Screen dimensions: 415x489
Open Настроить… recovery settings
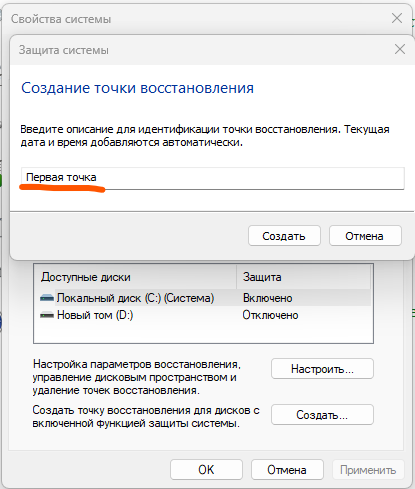(322, 369)
